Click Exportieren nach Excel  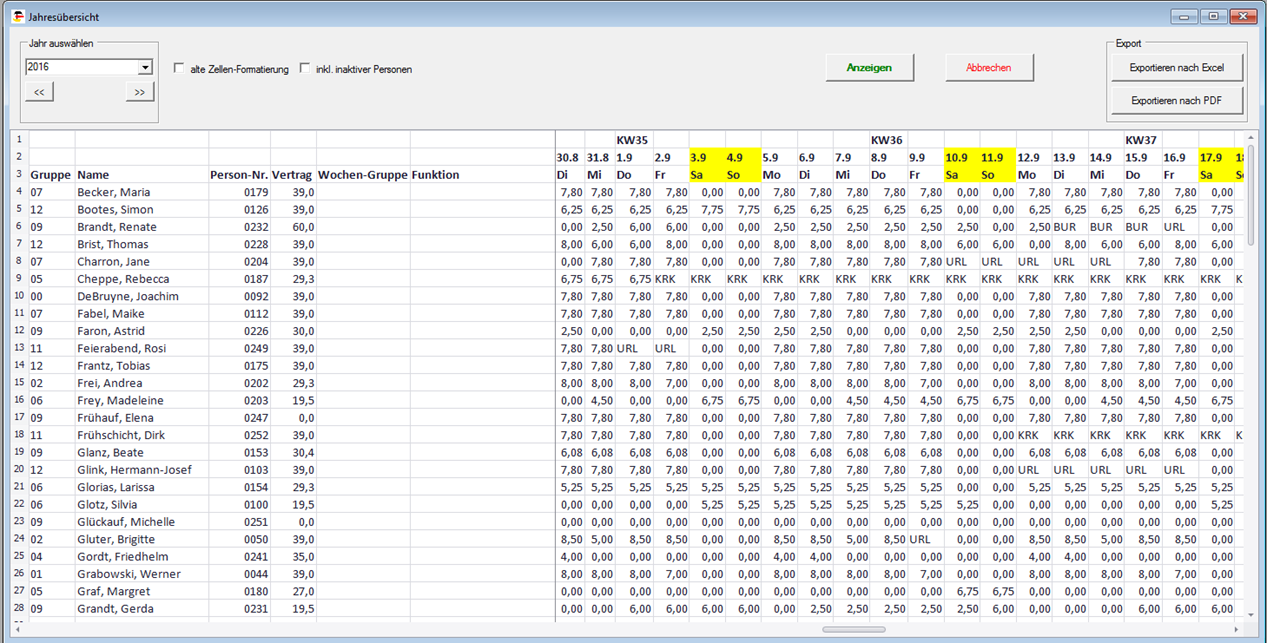click(x=1177, y=67)
